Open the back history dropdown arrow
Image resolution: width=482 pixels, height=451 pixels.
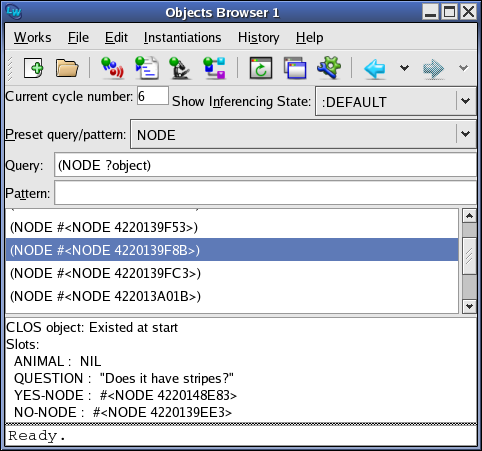(404, 68)
